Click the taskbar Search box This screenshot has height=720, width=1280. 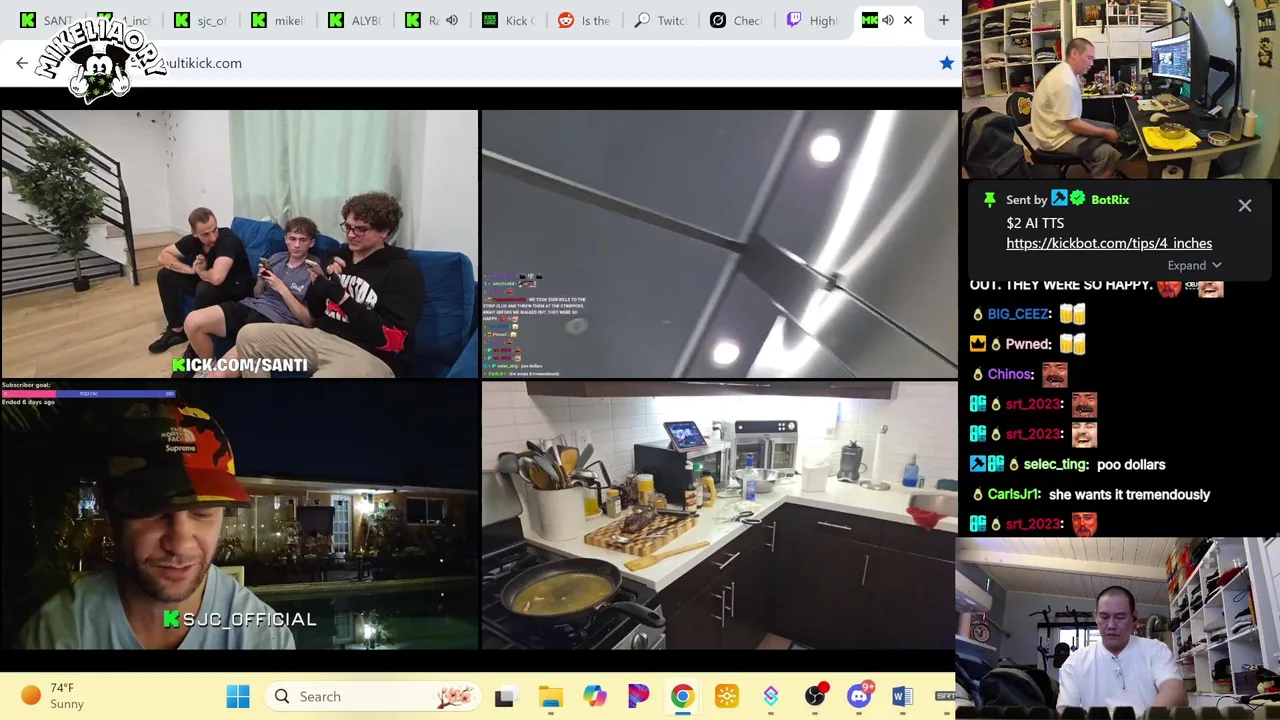pos(372,697)
